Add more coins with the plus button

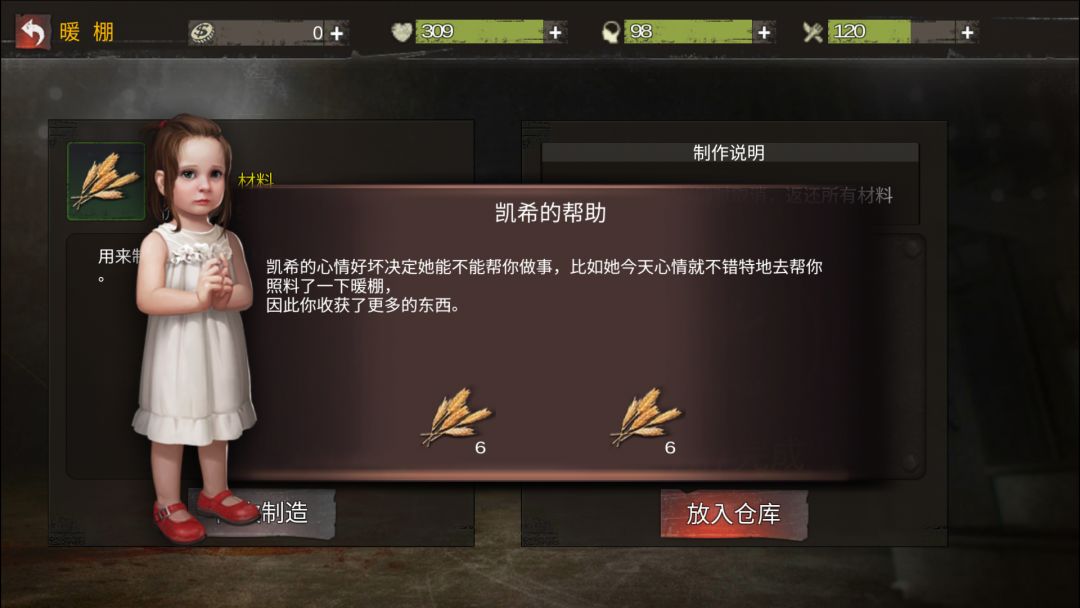coord(337,33)
